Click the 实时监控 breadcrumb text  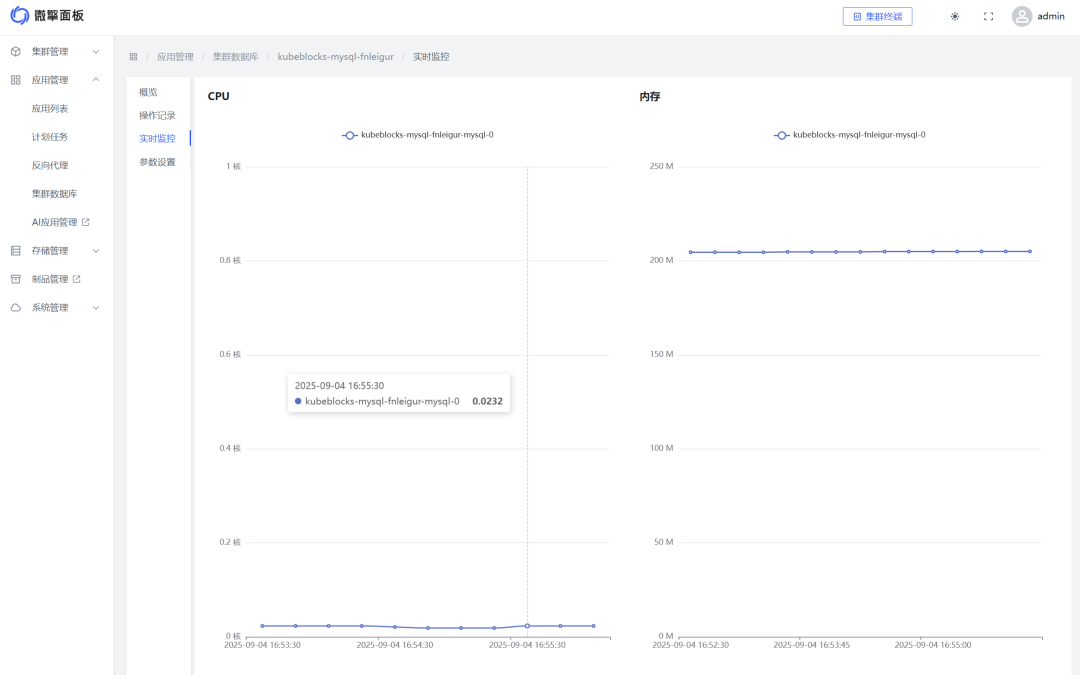[x=431, y=57]
